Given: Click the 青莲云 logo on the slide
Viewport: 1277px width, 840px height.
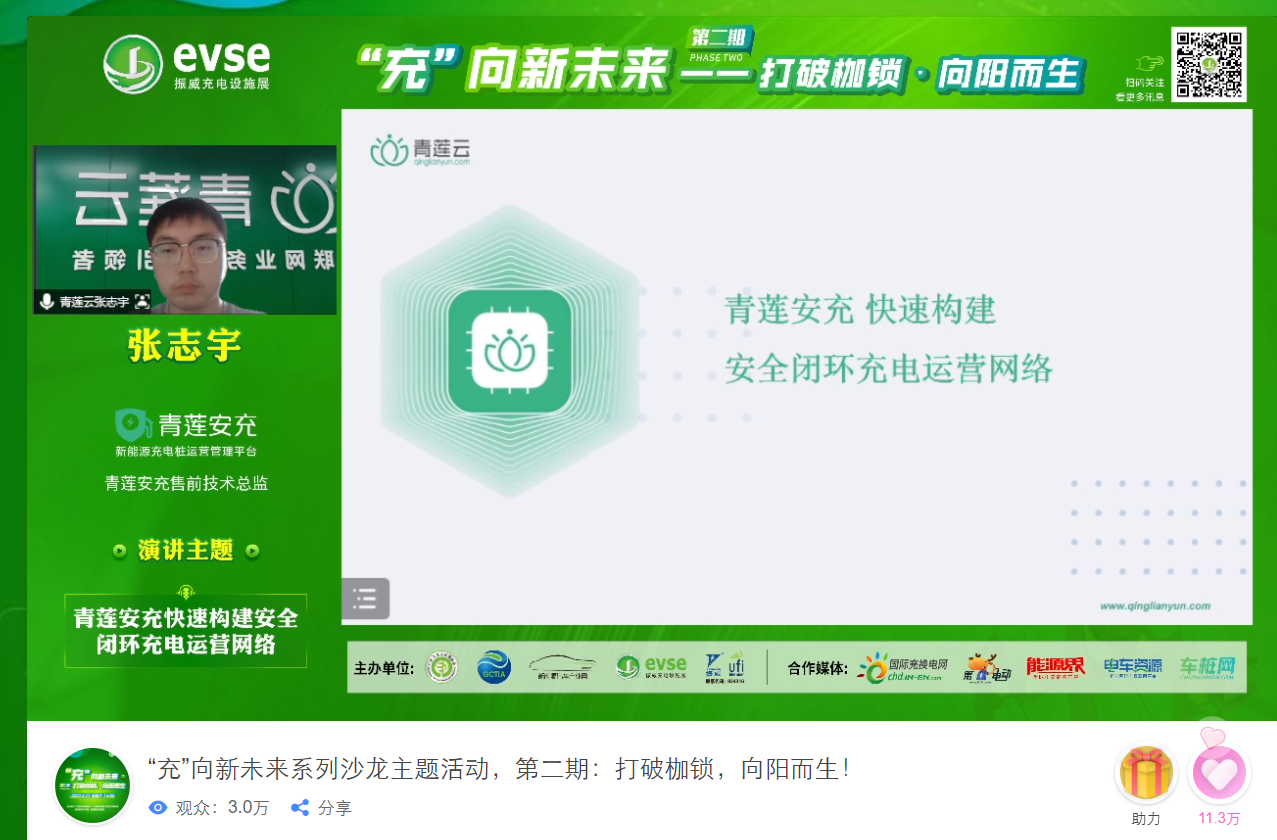Looking at the screenshot, I should tap(420, 151).
